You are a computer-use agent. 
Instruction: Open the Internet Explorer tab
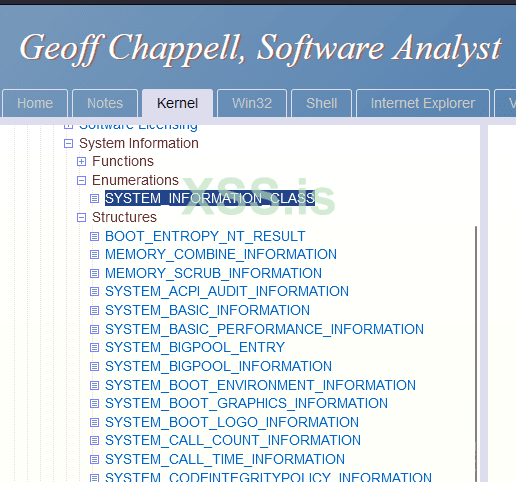423,103
